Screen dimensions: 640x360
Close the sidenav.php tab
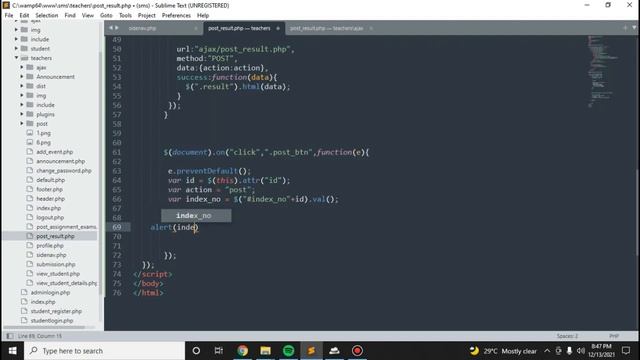click(196, 28)
